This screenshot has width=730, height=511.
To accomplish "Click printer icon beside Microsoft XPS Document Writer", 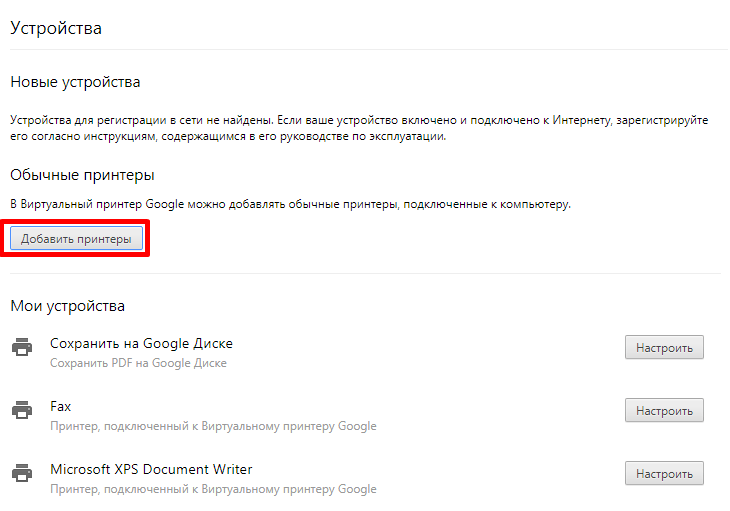I will pos(22,473).
